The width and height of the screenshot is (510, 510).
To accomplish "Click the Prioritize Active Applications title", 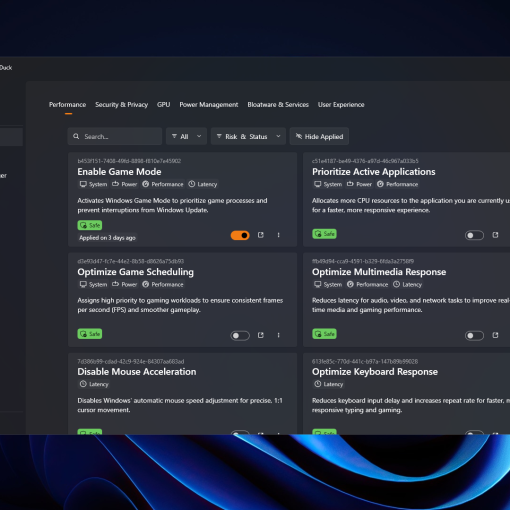I will click(374, 172).
